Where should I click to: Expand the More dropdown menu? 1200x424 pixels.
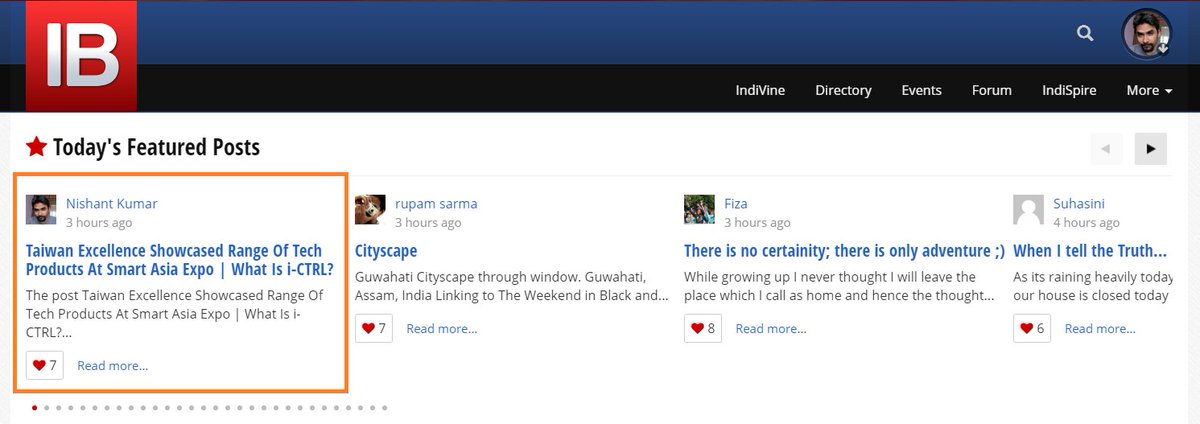pyautogui.click(x=1149, y=90)
